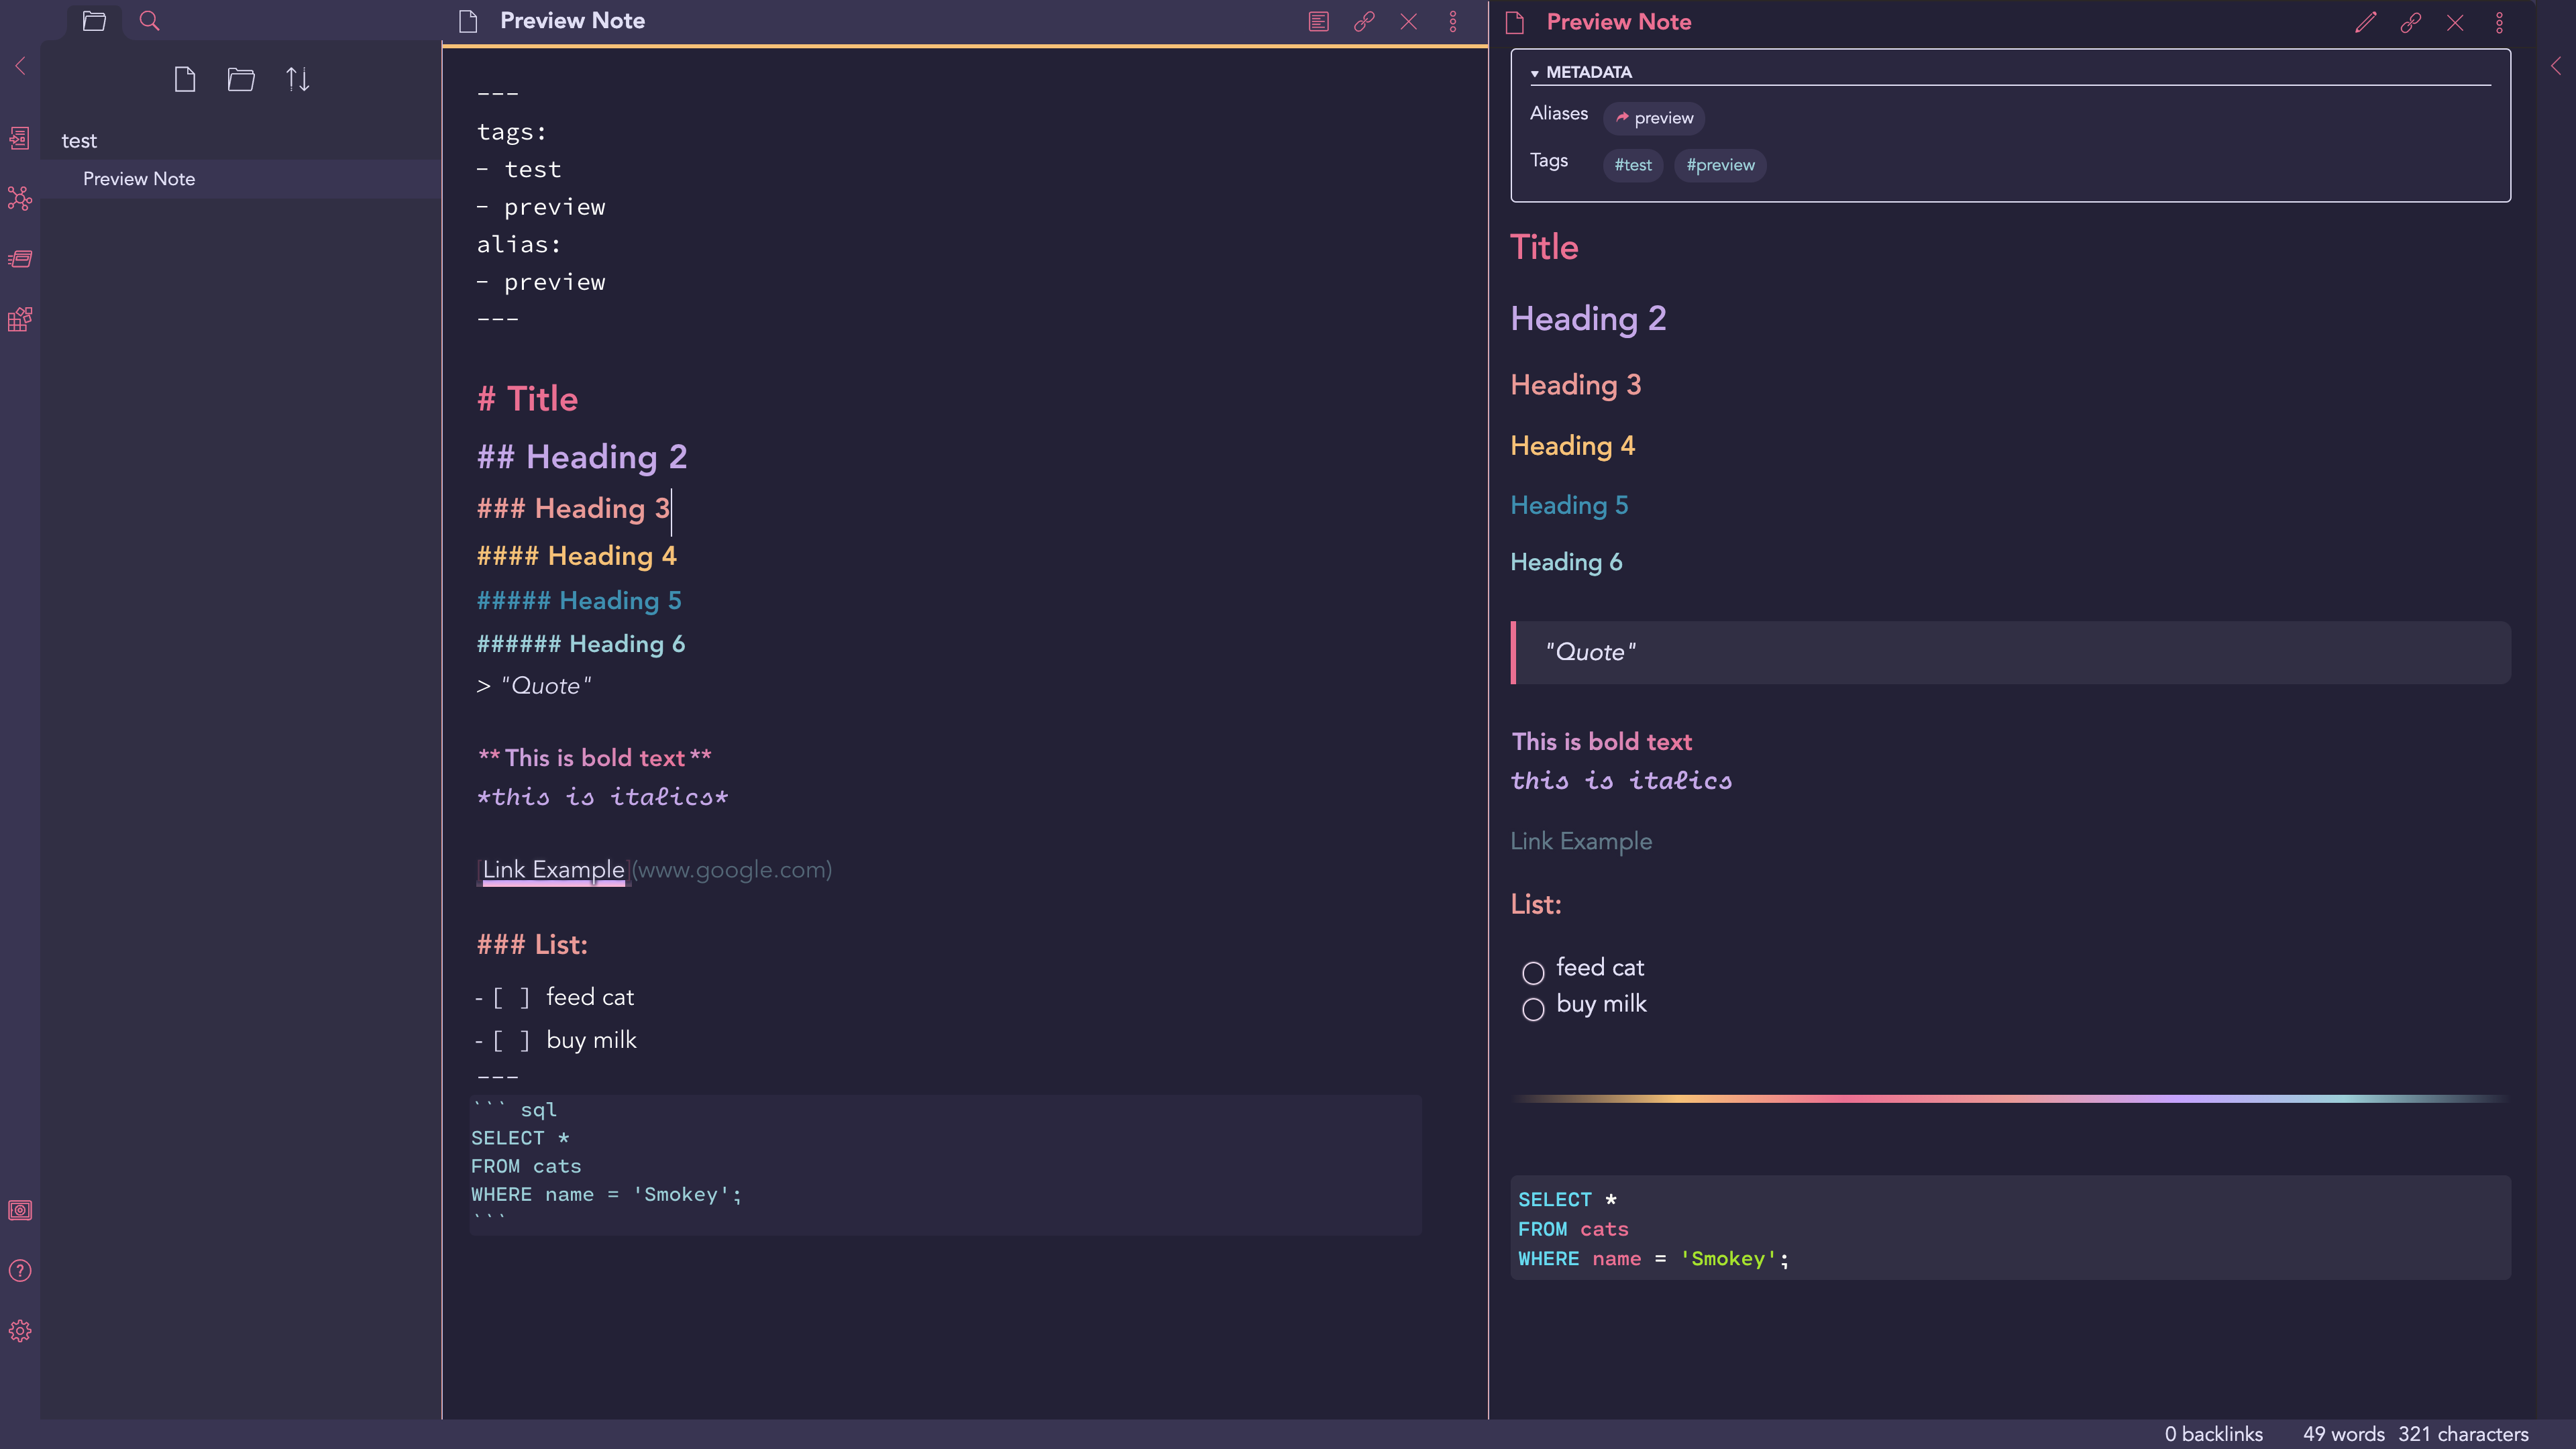Switch the preview pane to edit mode

pyautogui.click(x=2365, y=22)
